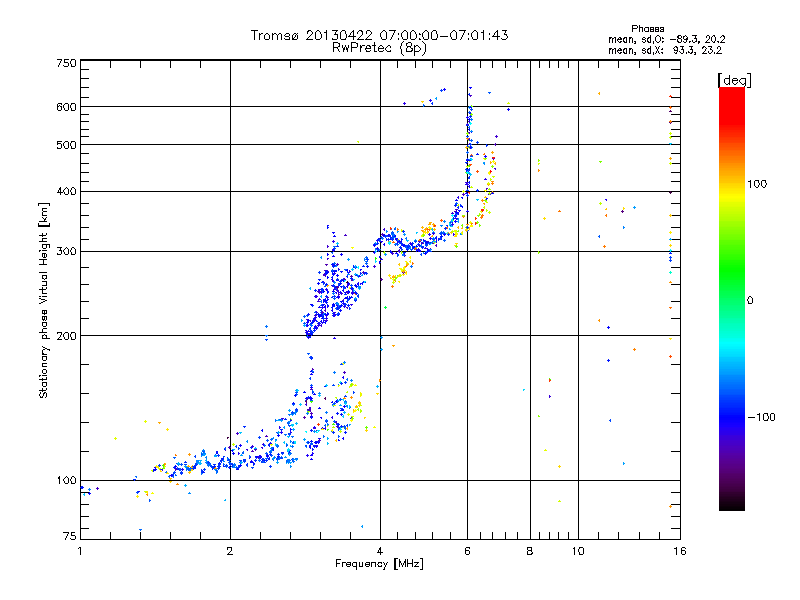Image resolution: width=800 pixels, height=600 pixels.
Task: Click y-axis tick label '75'
Action: [x=70, y=536]
